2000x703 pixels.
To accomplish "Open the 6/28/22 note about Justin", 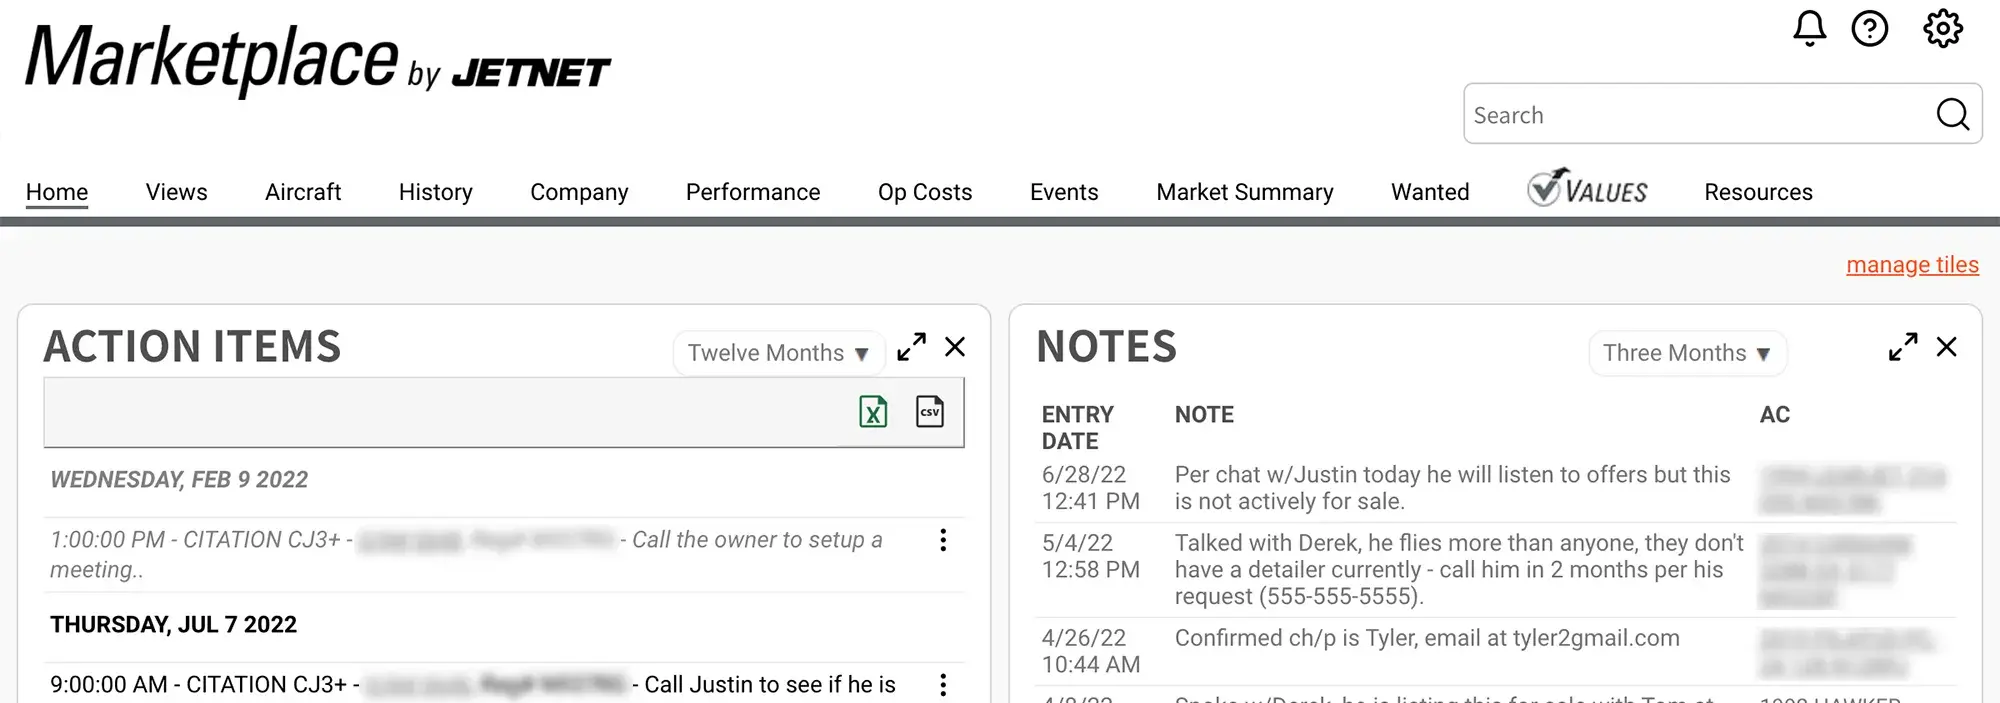I will 1452,488.
